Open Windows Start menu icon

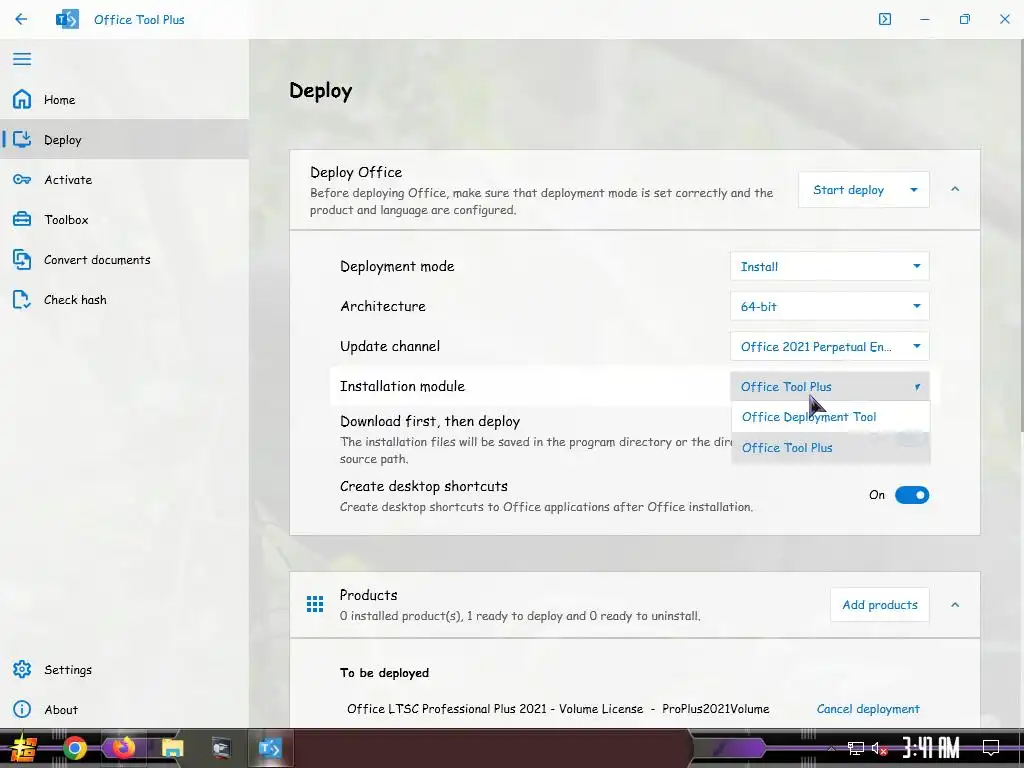[23, 748]
